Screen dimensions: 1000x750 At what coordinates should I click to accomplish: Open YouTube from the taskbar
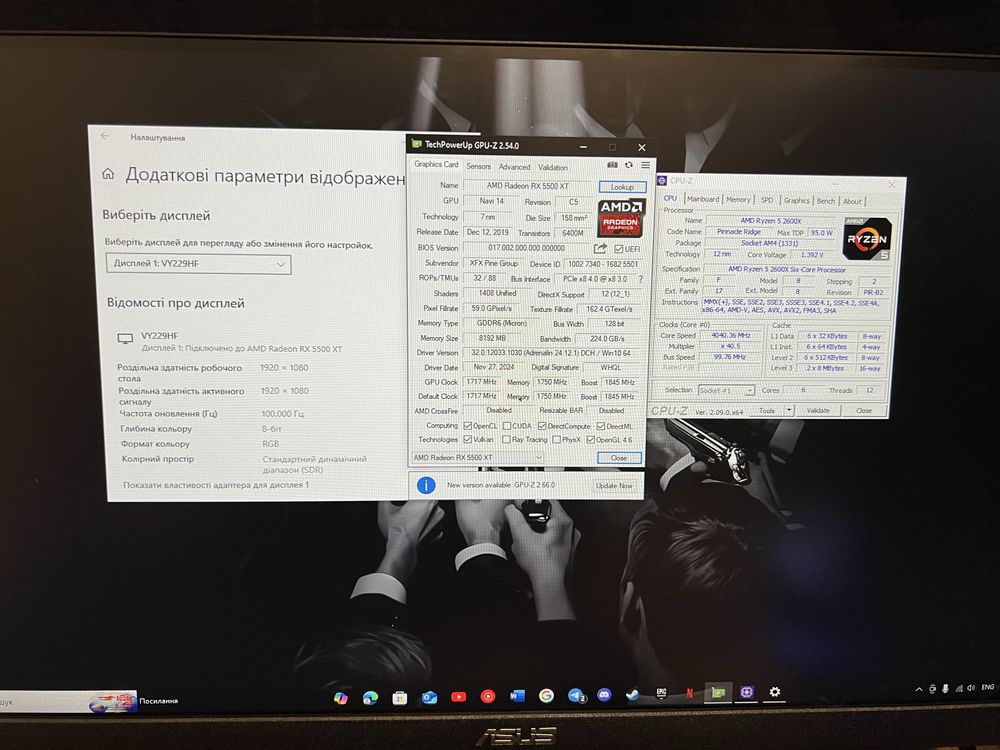coord(459,697)
